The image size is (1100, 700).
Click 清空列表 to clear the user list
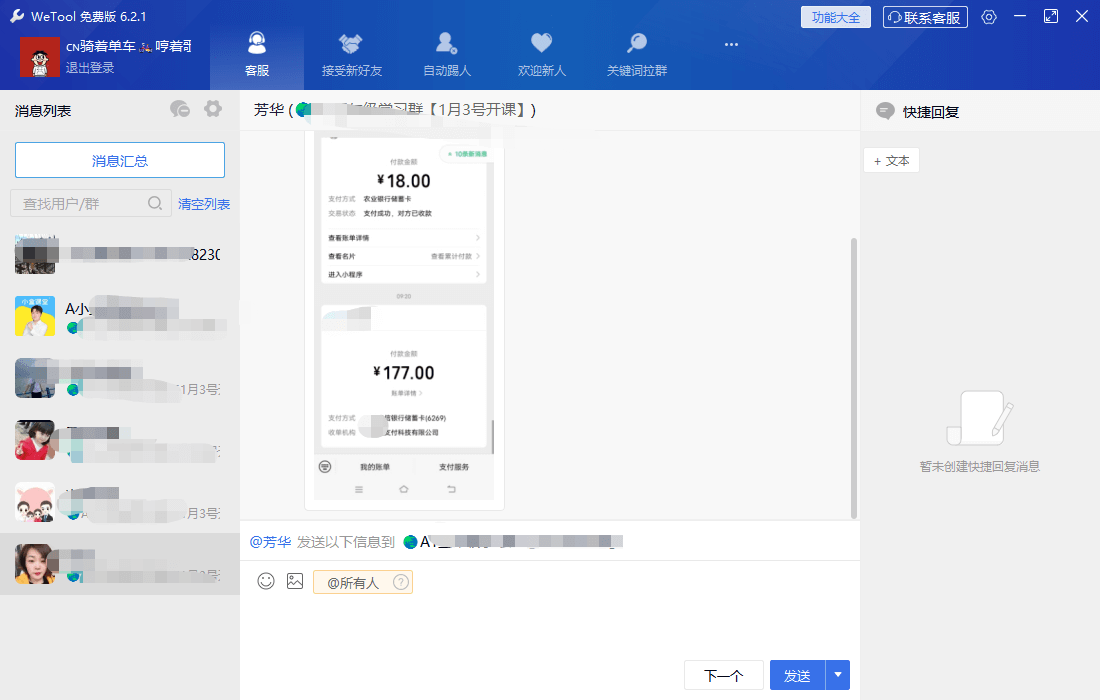(x=204, y=203)
